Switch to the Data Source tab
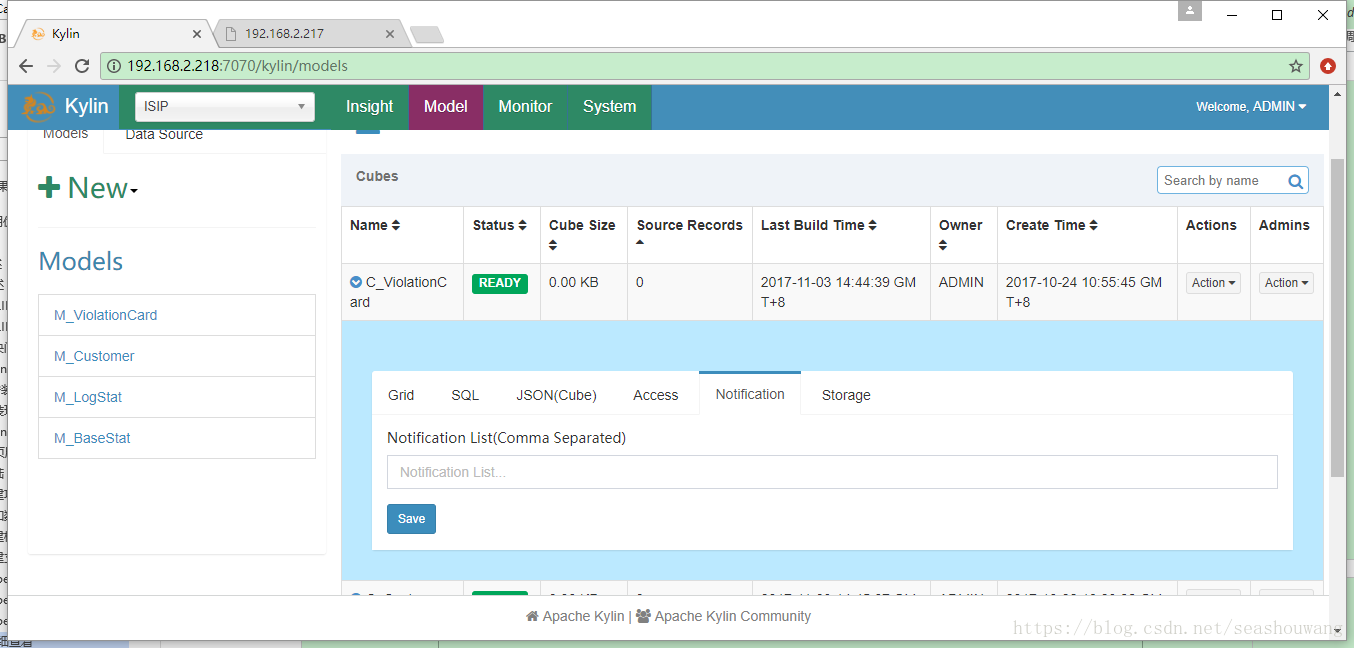Screen dimensions: 1354x648 pos(164,135)
